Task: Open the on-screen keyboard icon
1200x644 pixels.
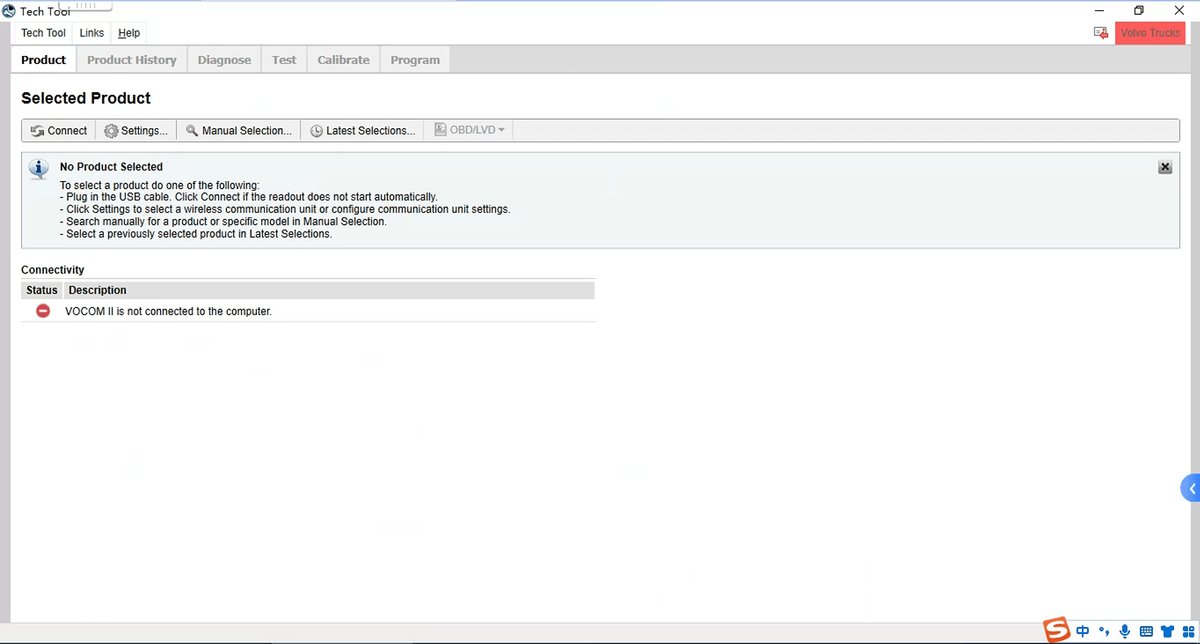Action: coord(1146,631)
